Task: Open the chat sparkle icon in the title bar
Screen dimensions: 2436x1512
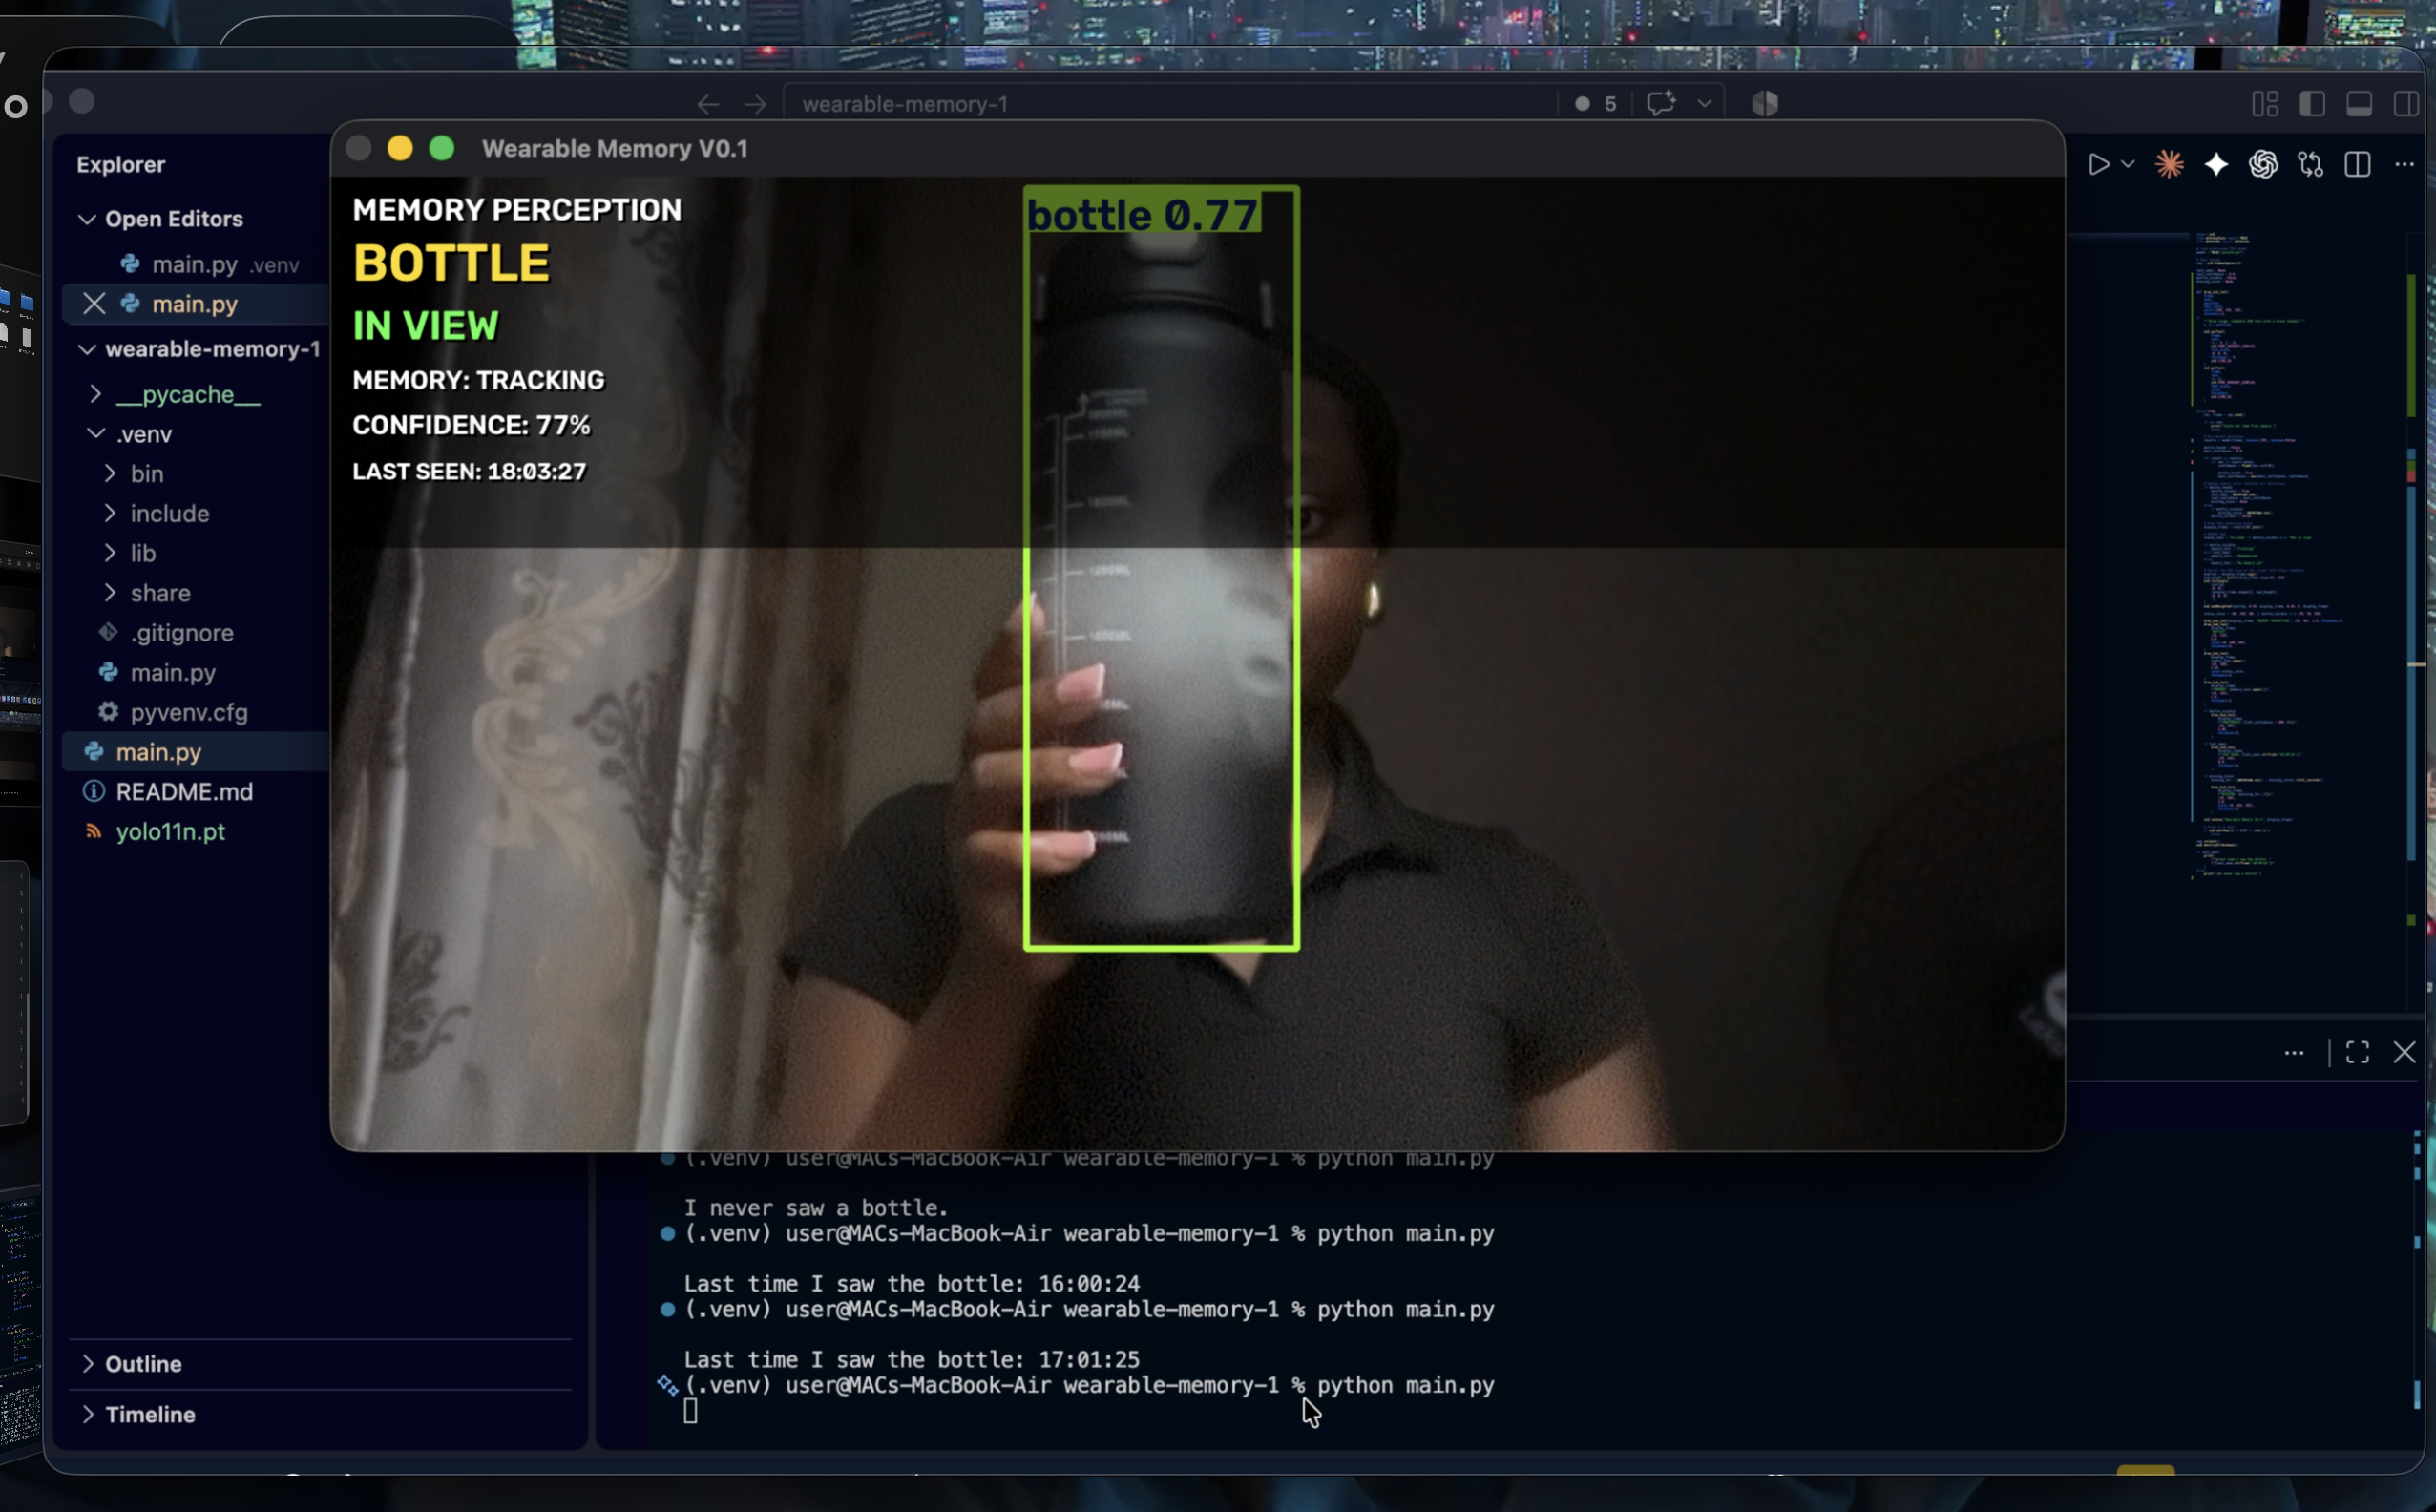Action: [1661, 103]
